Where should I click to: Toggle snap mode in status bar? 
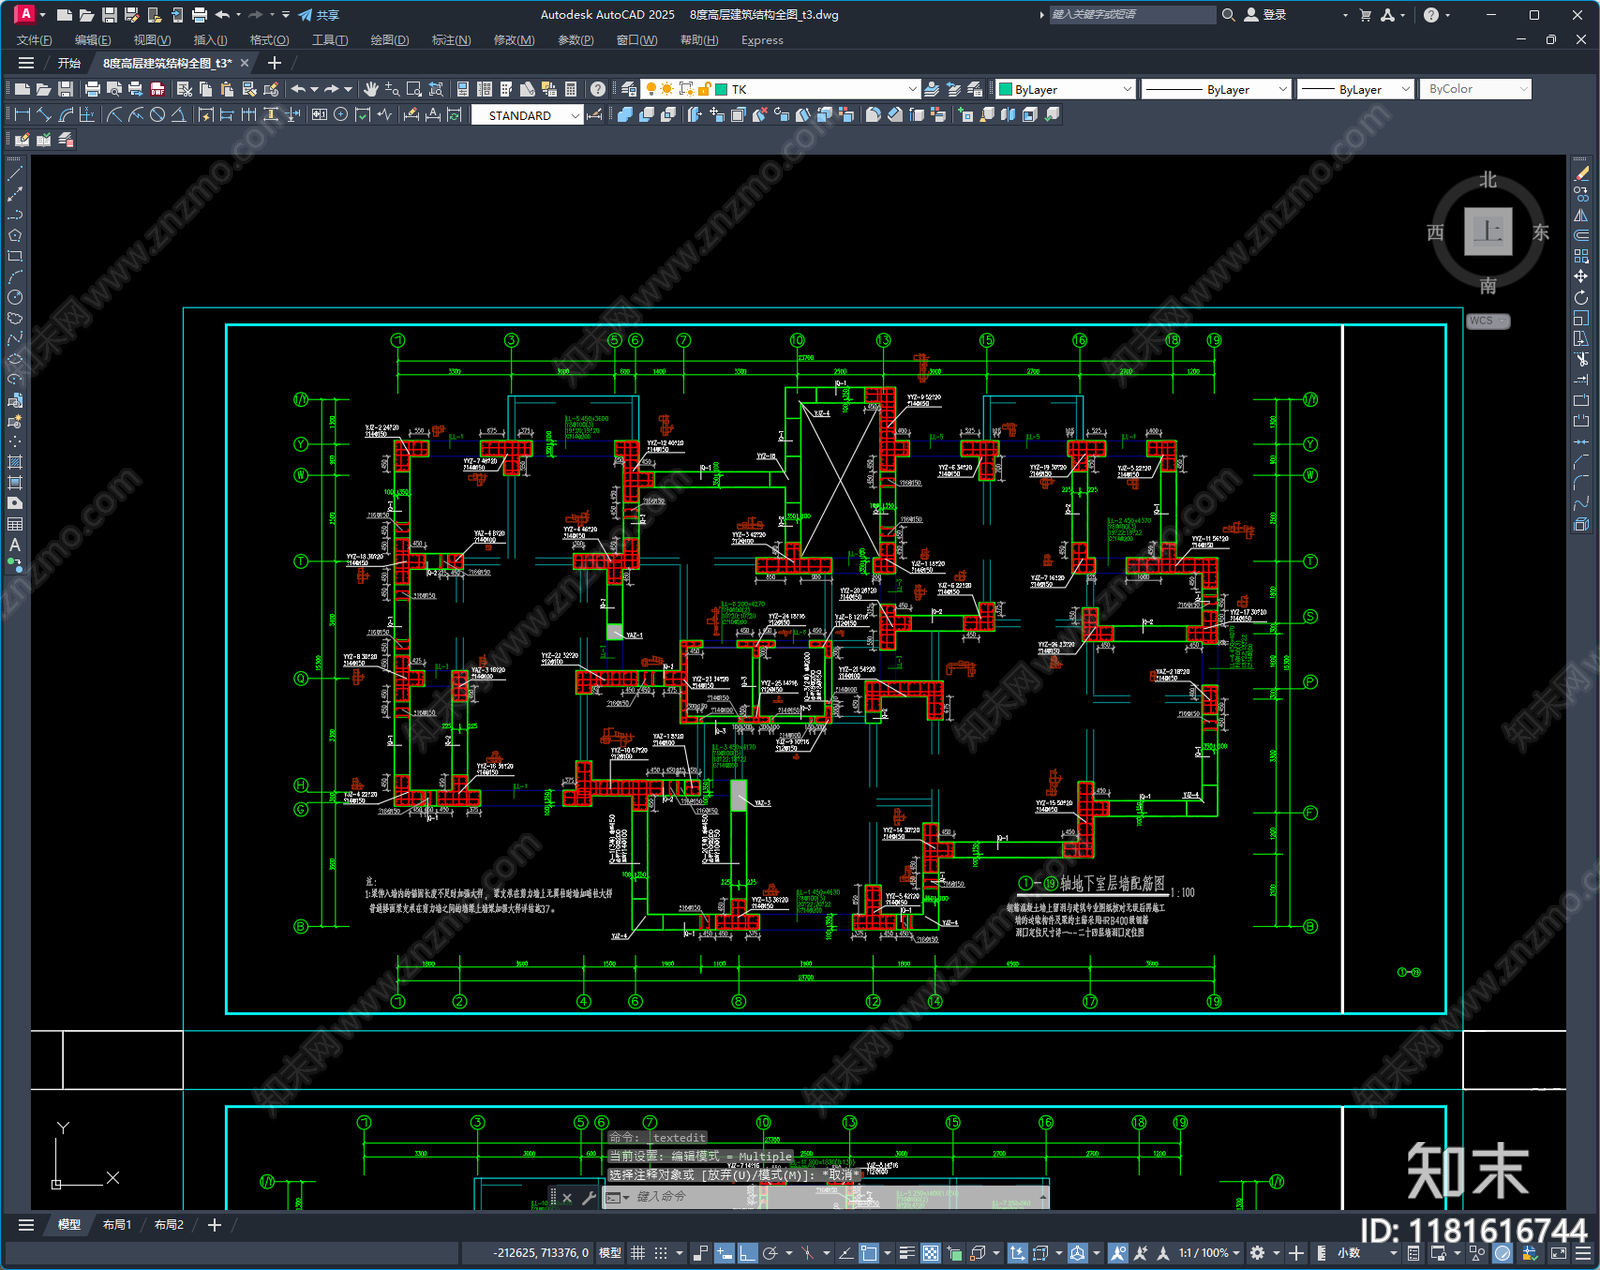[x=660, y=1253]
